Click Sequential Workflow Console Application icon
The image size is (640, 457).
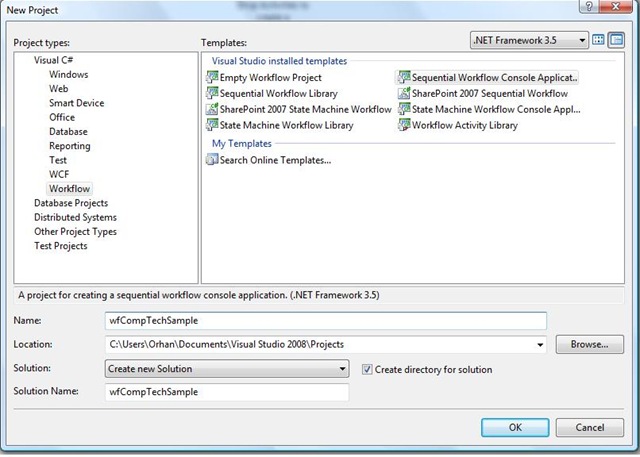pyautogui.click(x=404, y=77)
